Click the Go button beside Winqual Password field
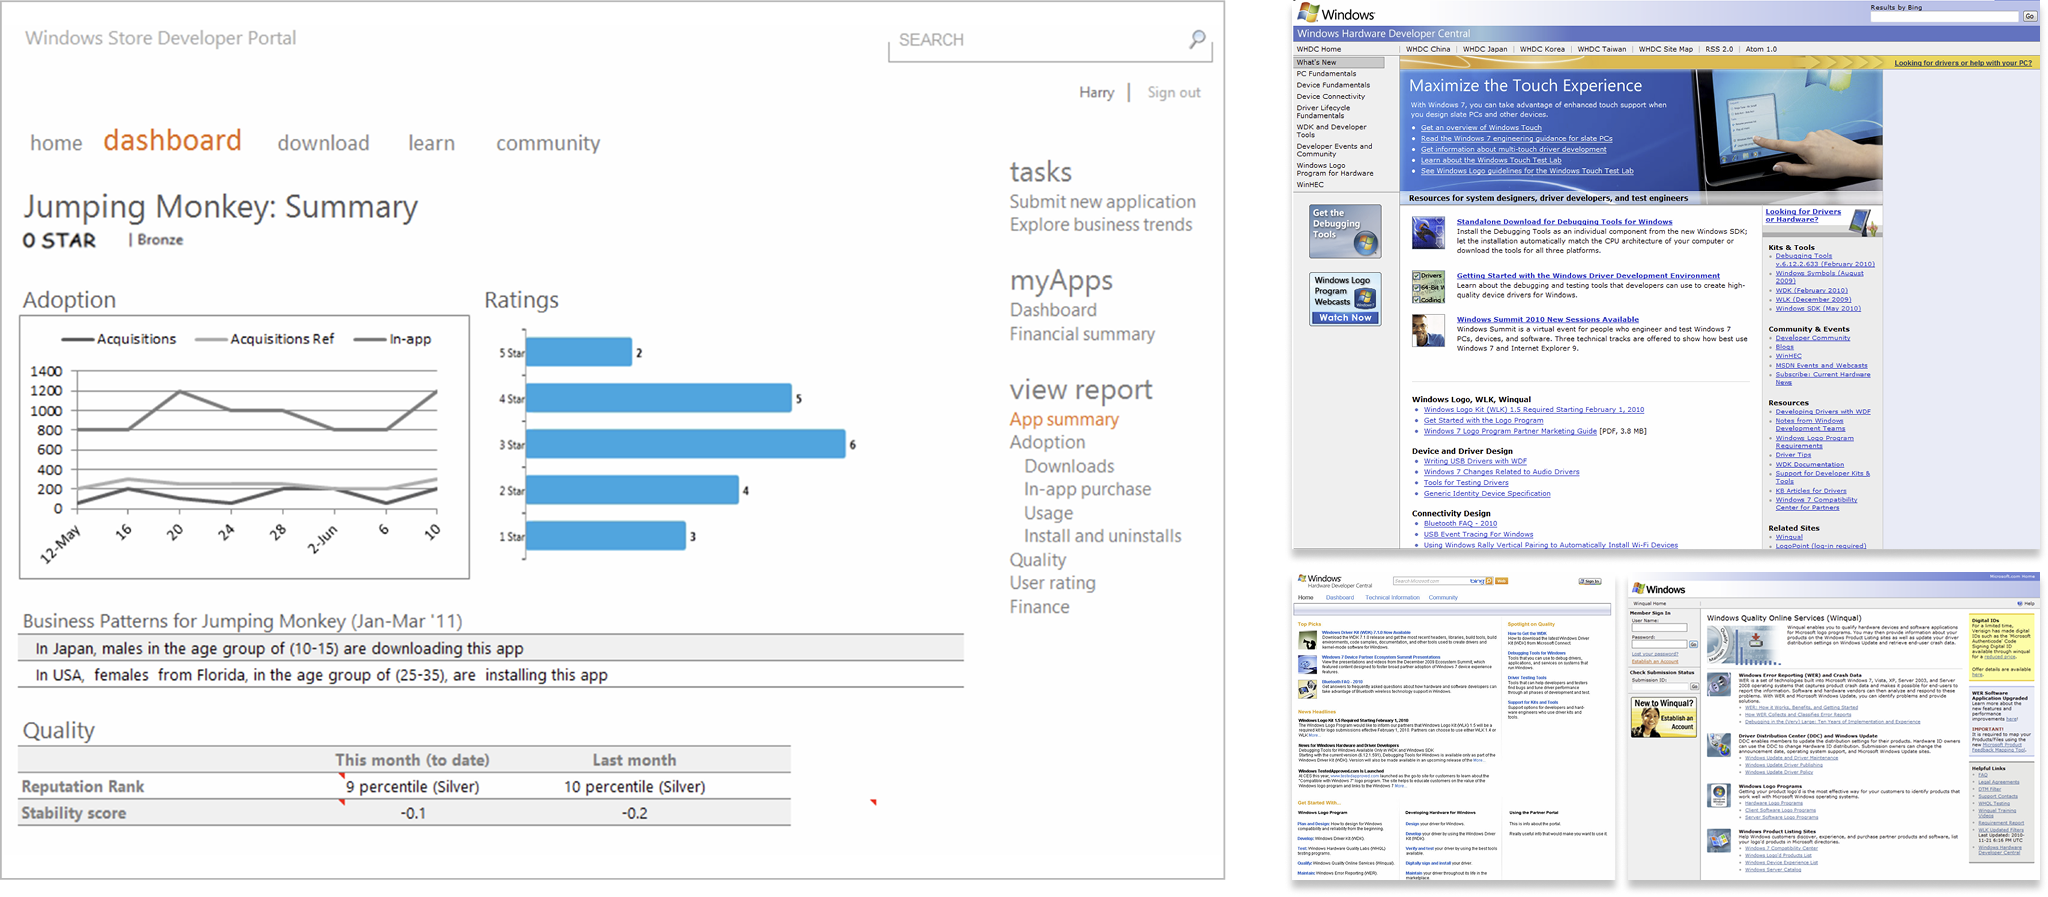 1693,644
